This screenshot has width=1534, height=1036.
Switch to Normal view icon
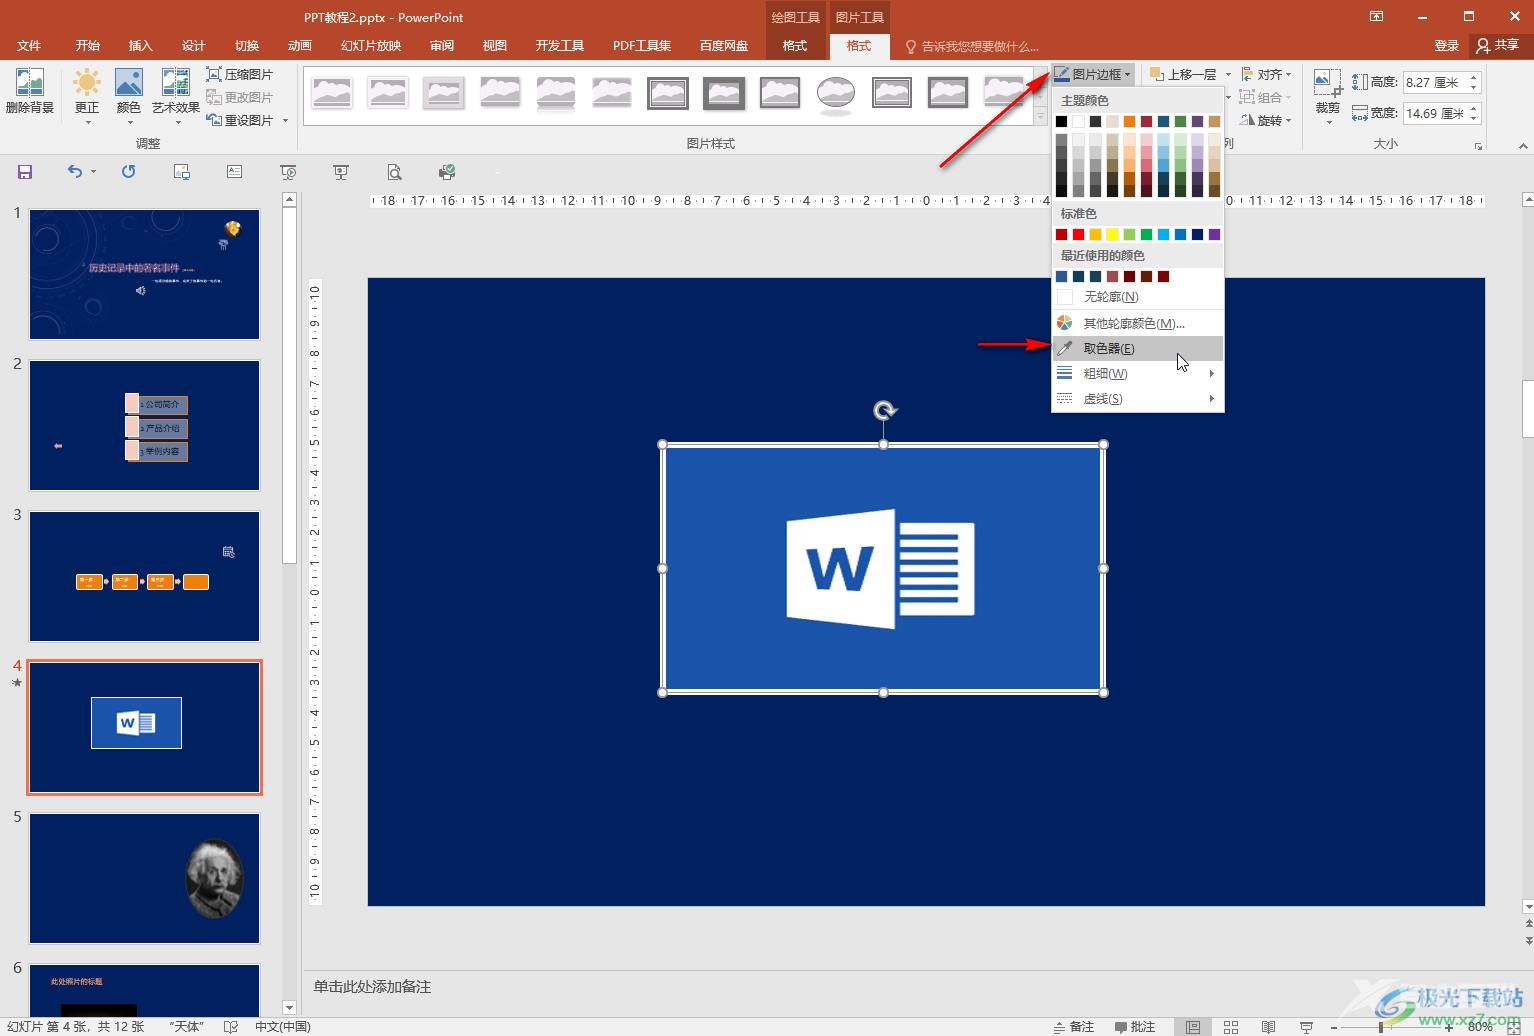[x=1193, y=1026]
